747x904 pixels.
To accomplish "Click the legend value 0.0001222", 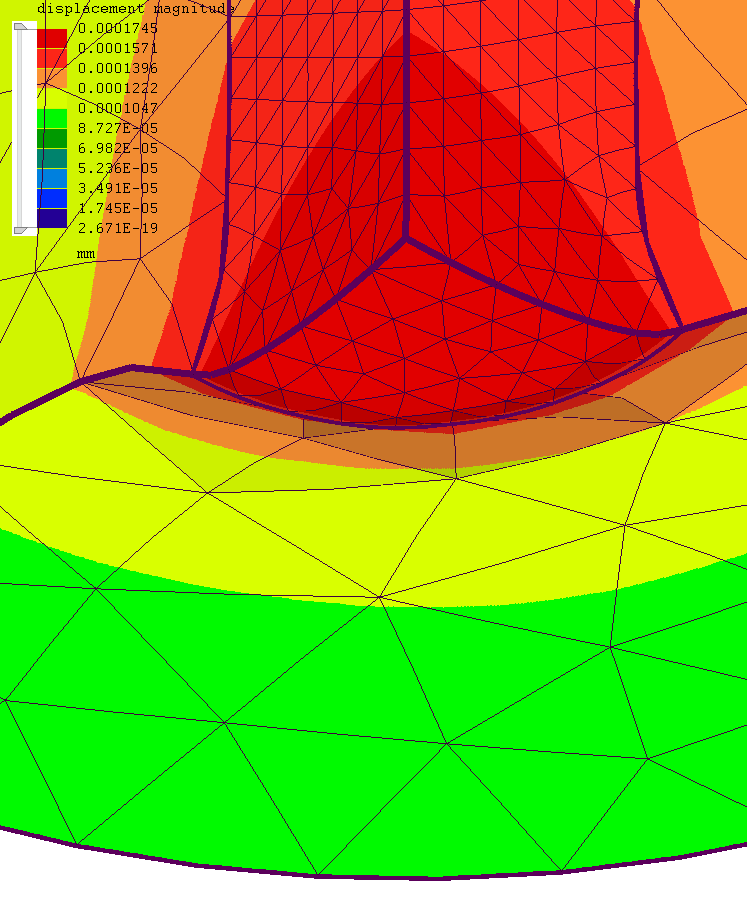I will coord(118,88).
